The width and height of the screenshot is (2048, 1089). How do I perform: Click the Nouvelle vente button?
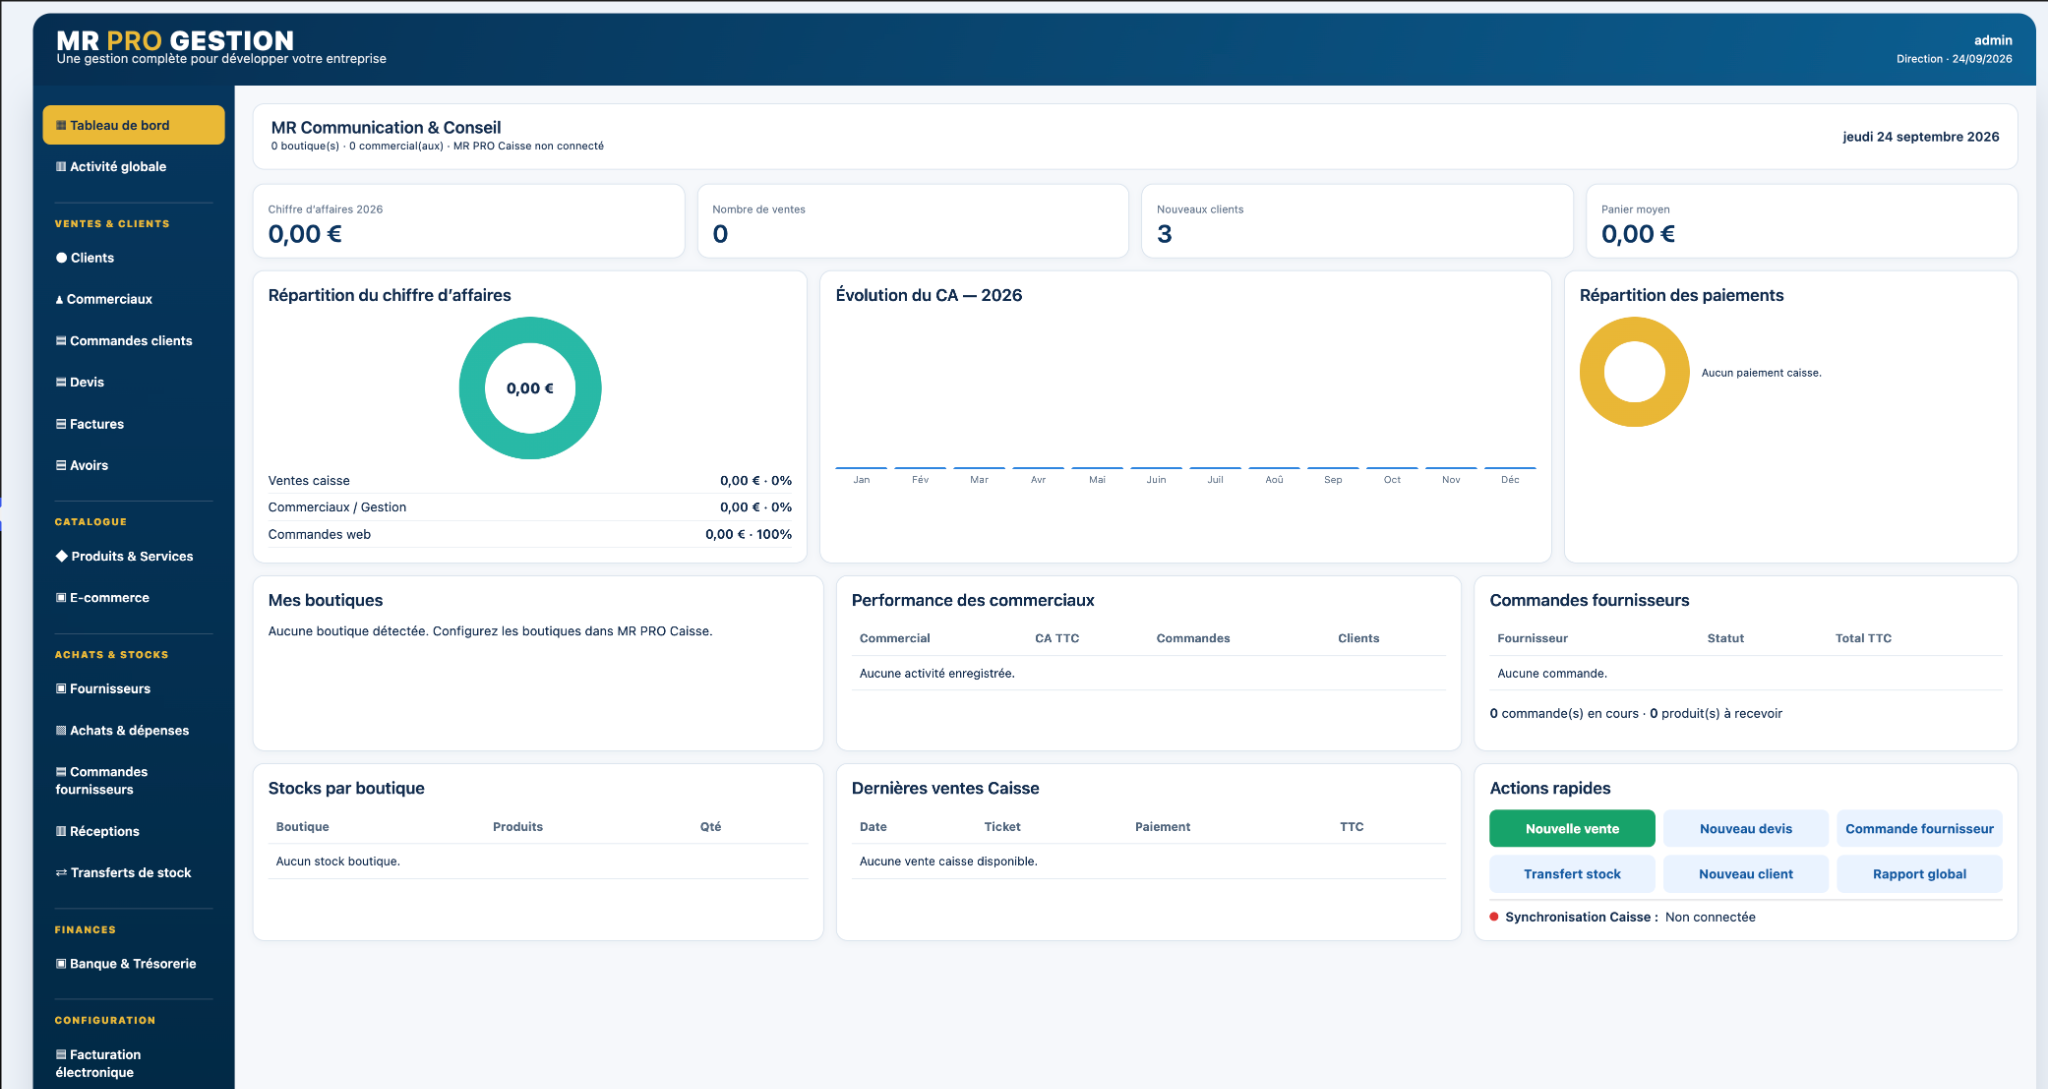coord(1572,828)
